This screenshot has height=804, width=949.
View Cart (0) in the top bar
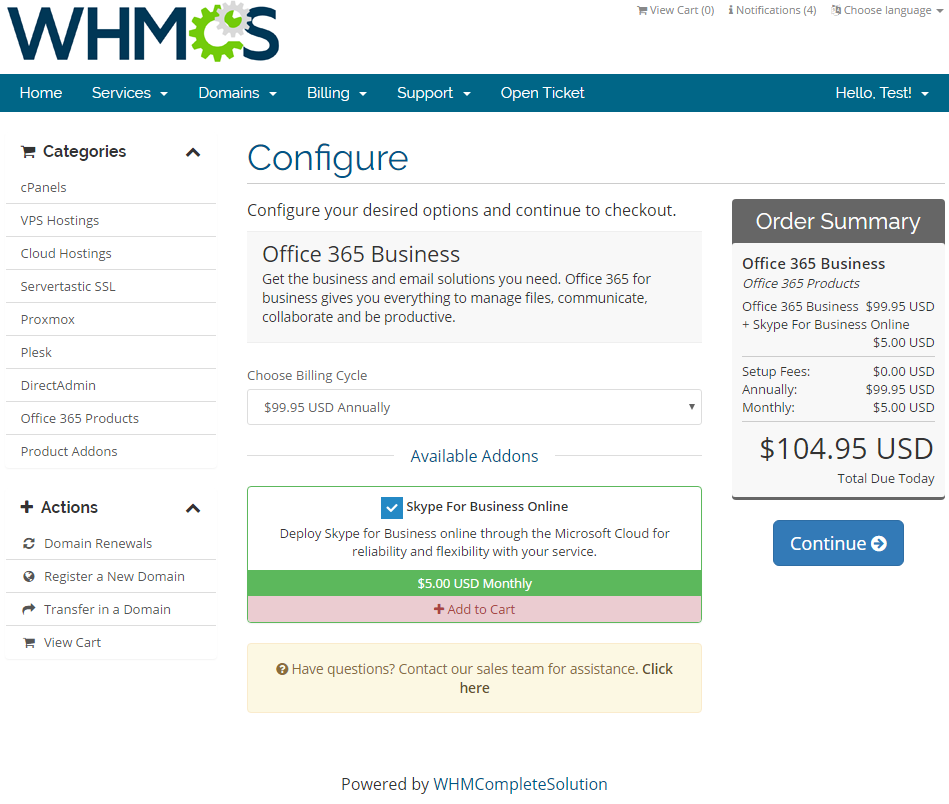coord(675,10)
